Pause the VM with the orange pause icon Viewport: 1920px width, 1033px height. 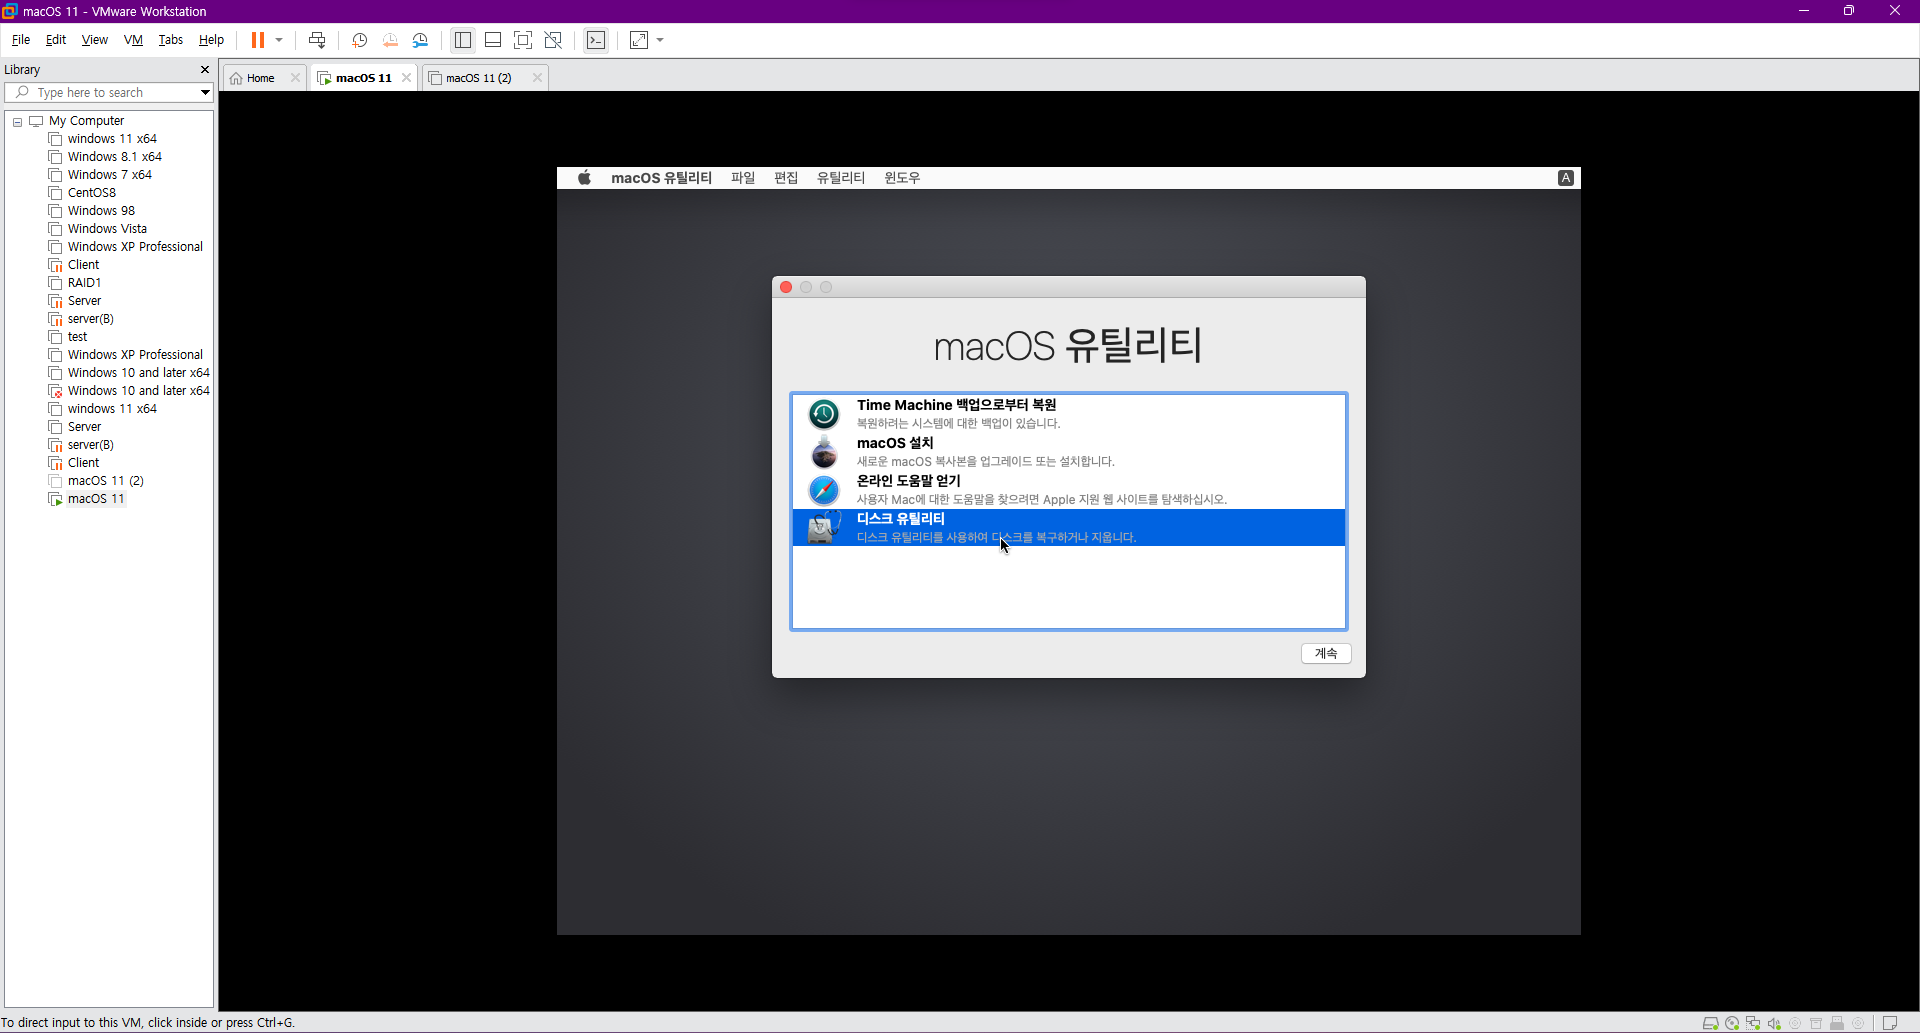[257, 40]
